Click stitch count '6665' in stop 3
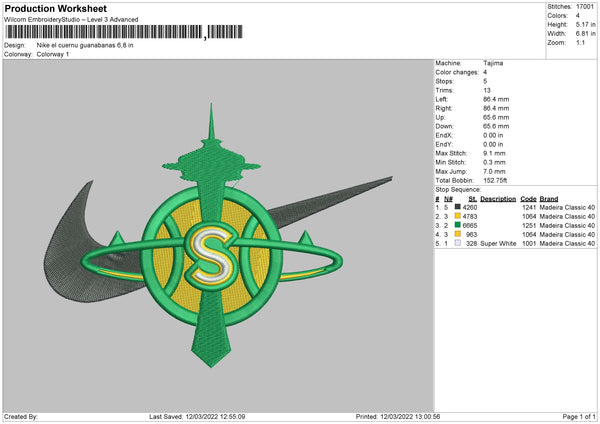This screenshot has height=424, width=600. [470, 225]
